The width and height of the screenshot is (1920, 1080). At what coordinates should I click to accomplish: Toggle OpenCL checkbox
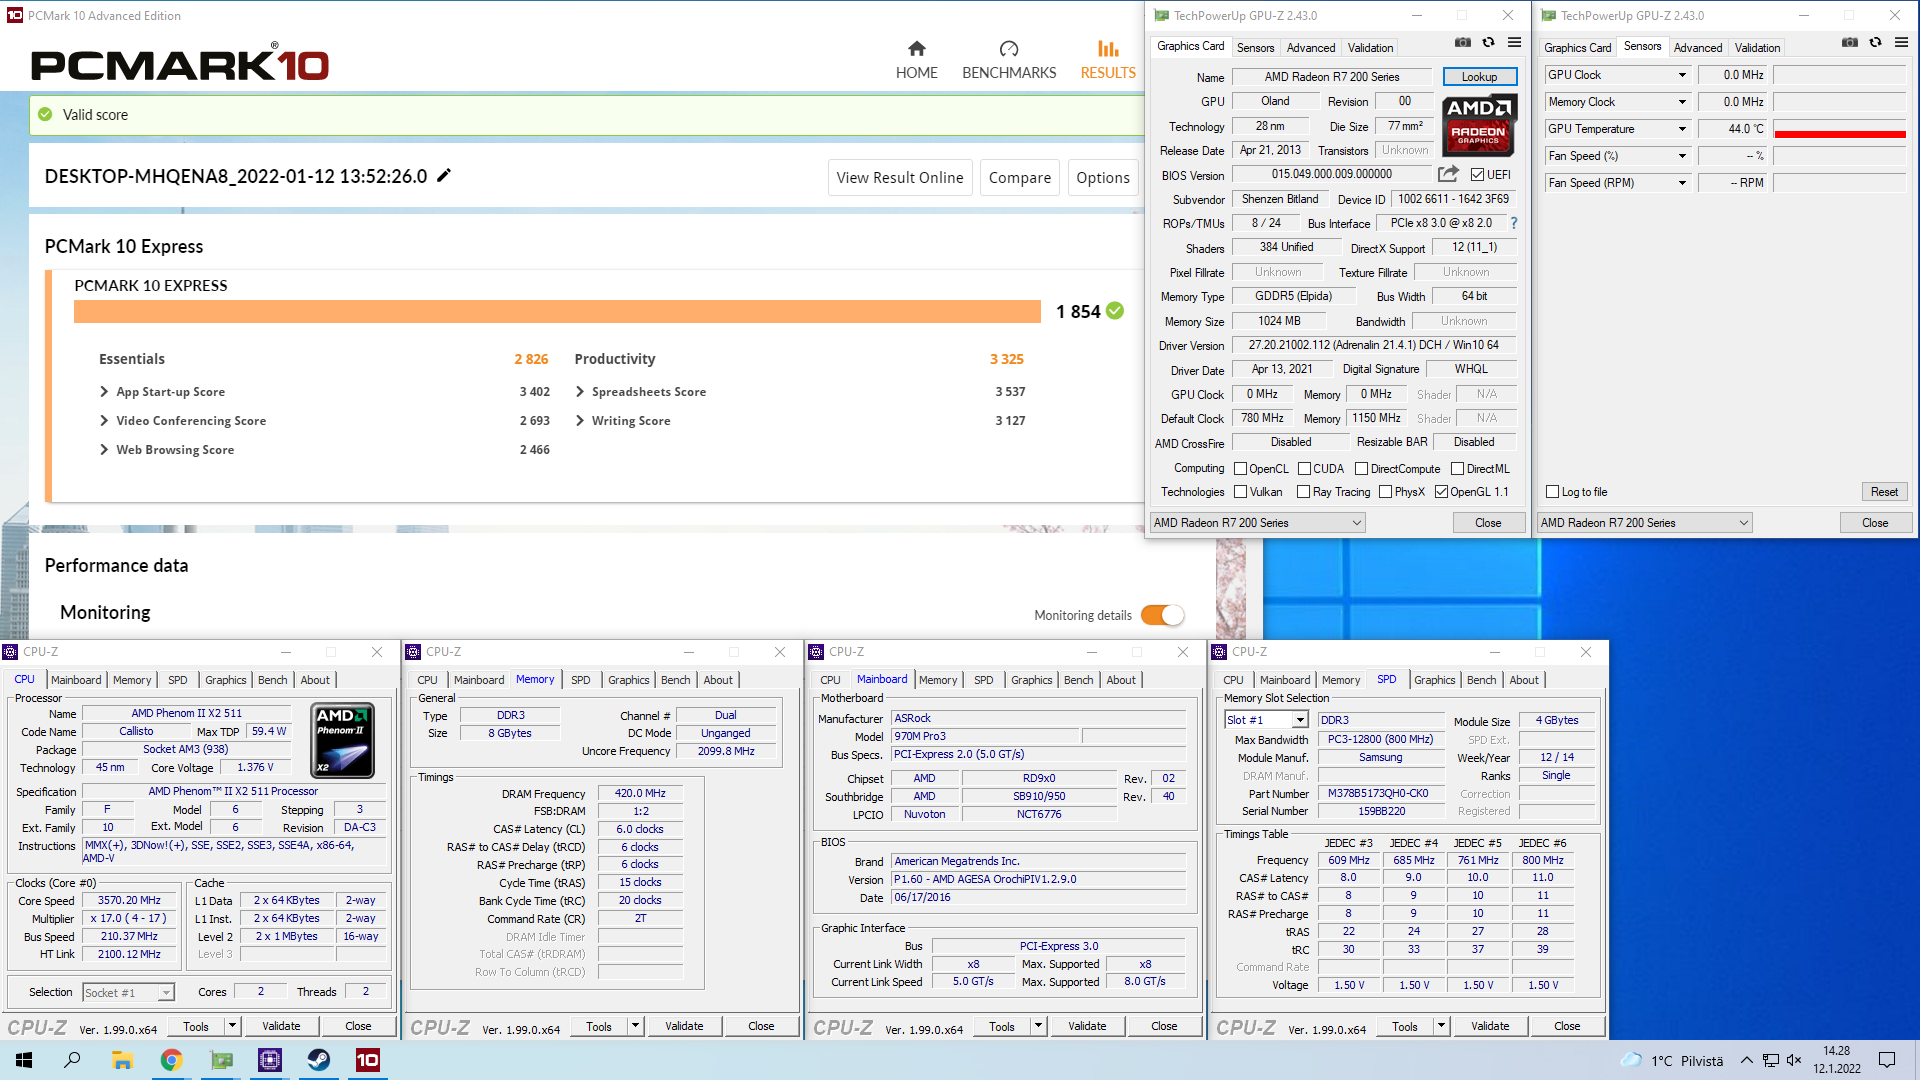pos(1240,469)
